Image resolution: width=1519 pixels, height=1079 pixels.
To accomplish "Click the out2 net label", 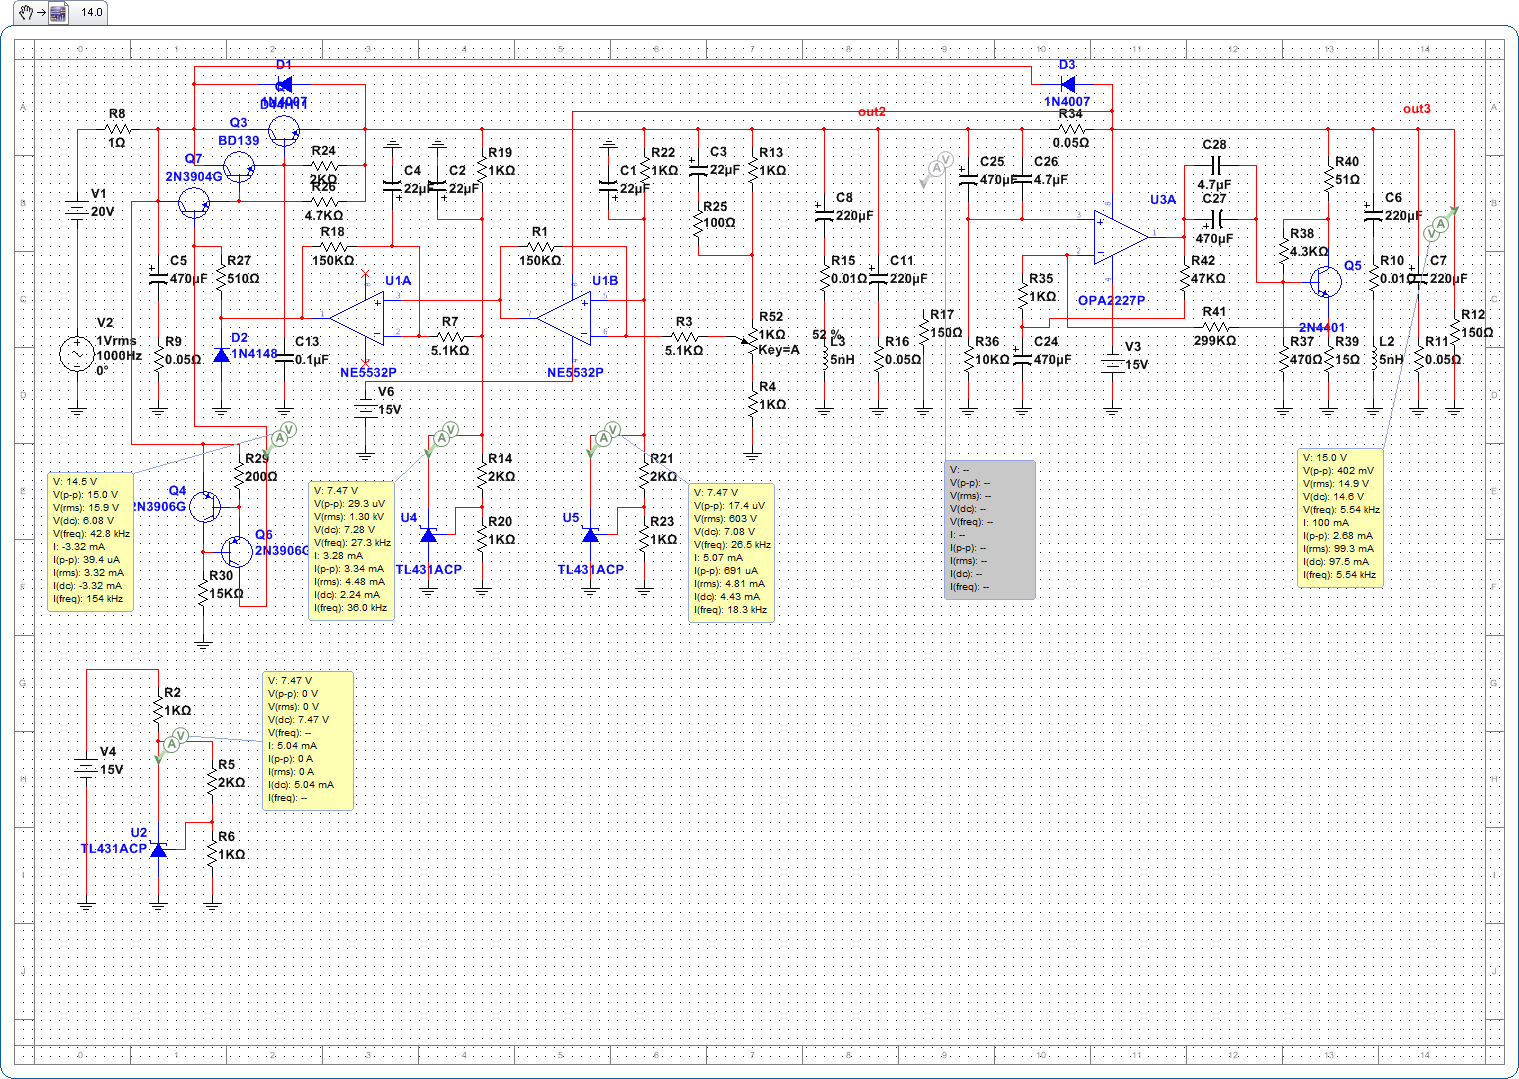I will click(871, 112).
